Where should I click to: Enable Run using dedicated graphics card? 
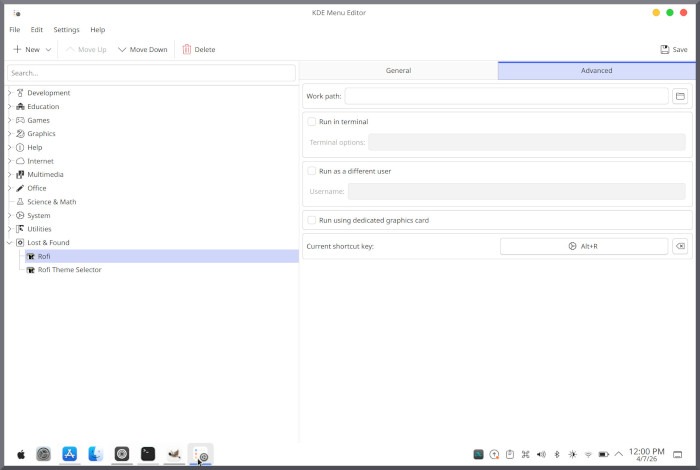(x=312, y=220)
